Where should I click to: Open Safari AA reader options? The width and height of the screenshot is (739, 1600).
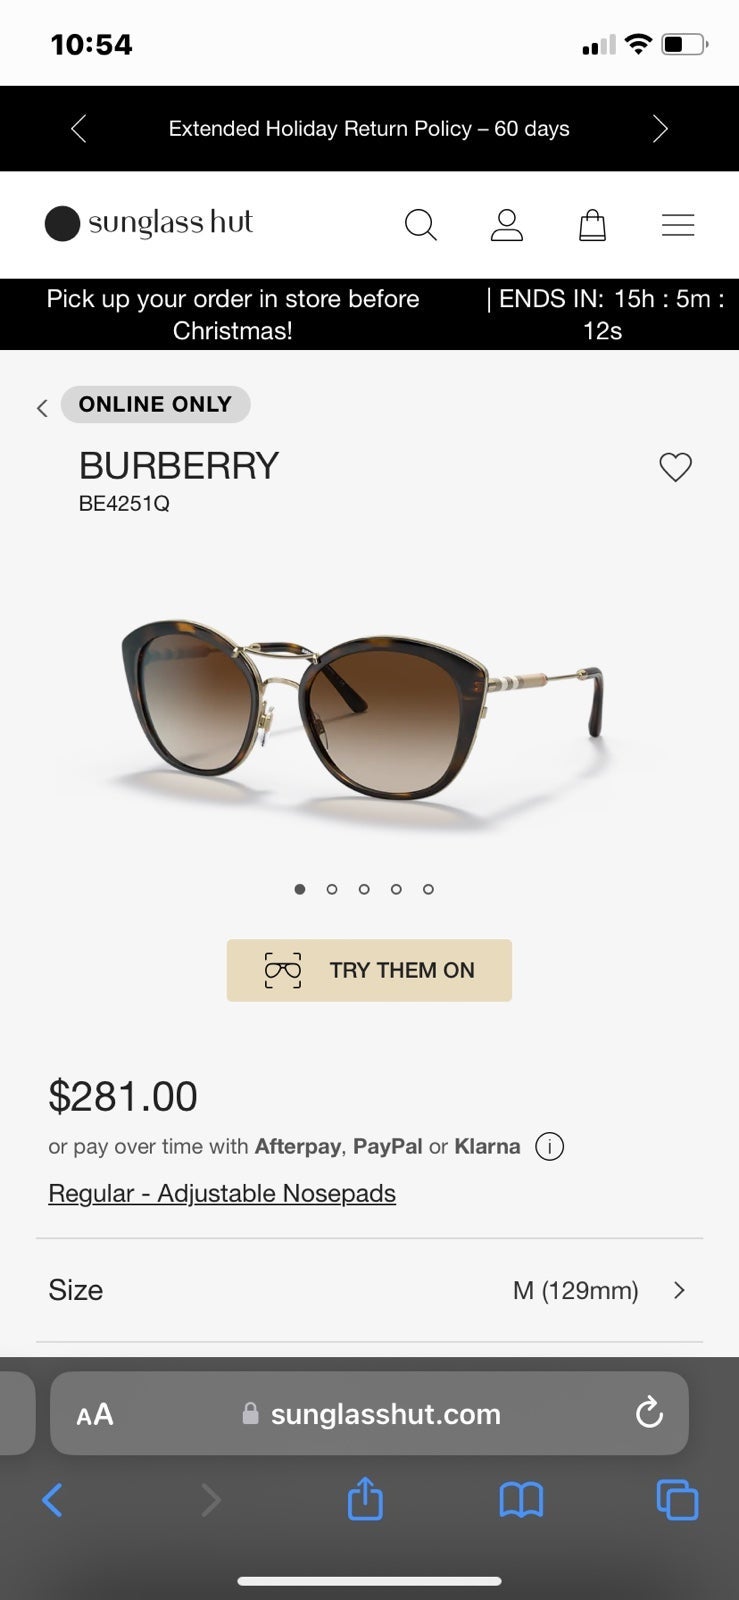point(95,1414)
